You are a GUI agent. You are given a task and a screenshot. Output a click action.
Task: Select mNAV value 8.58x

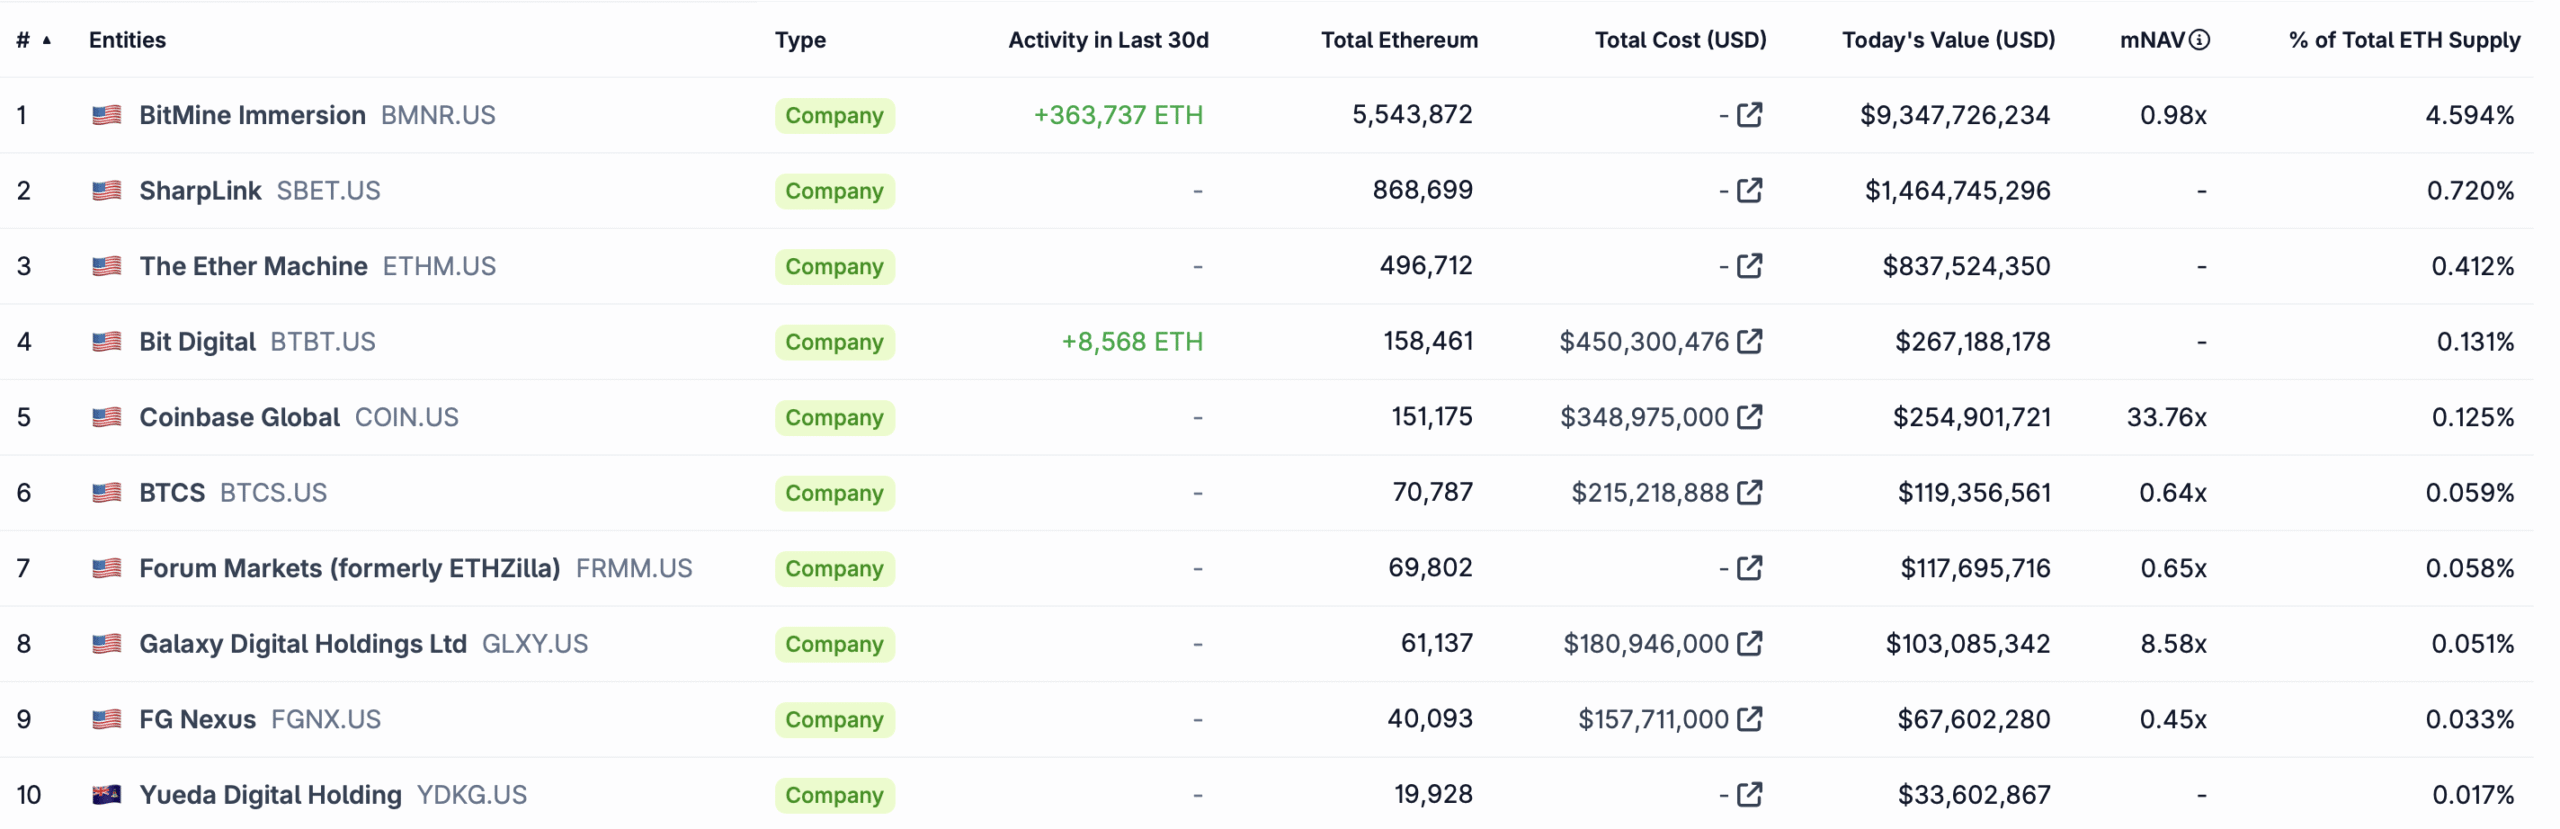coord(2173,643)
